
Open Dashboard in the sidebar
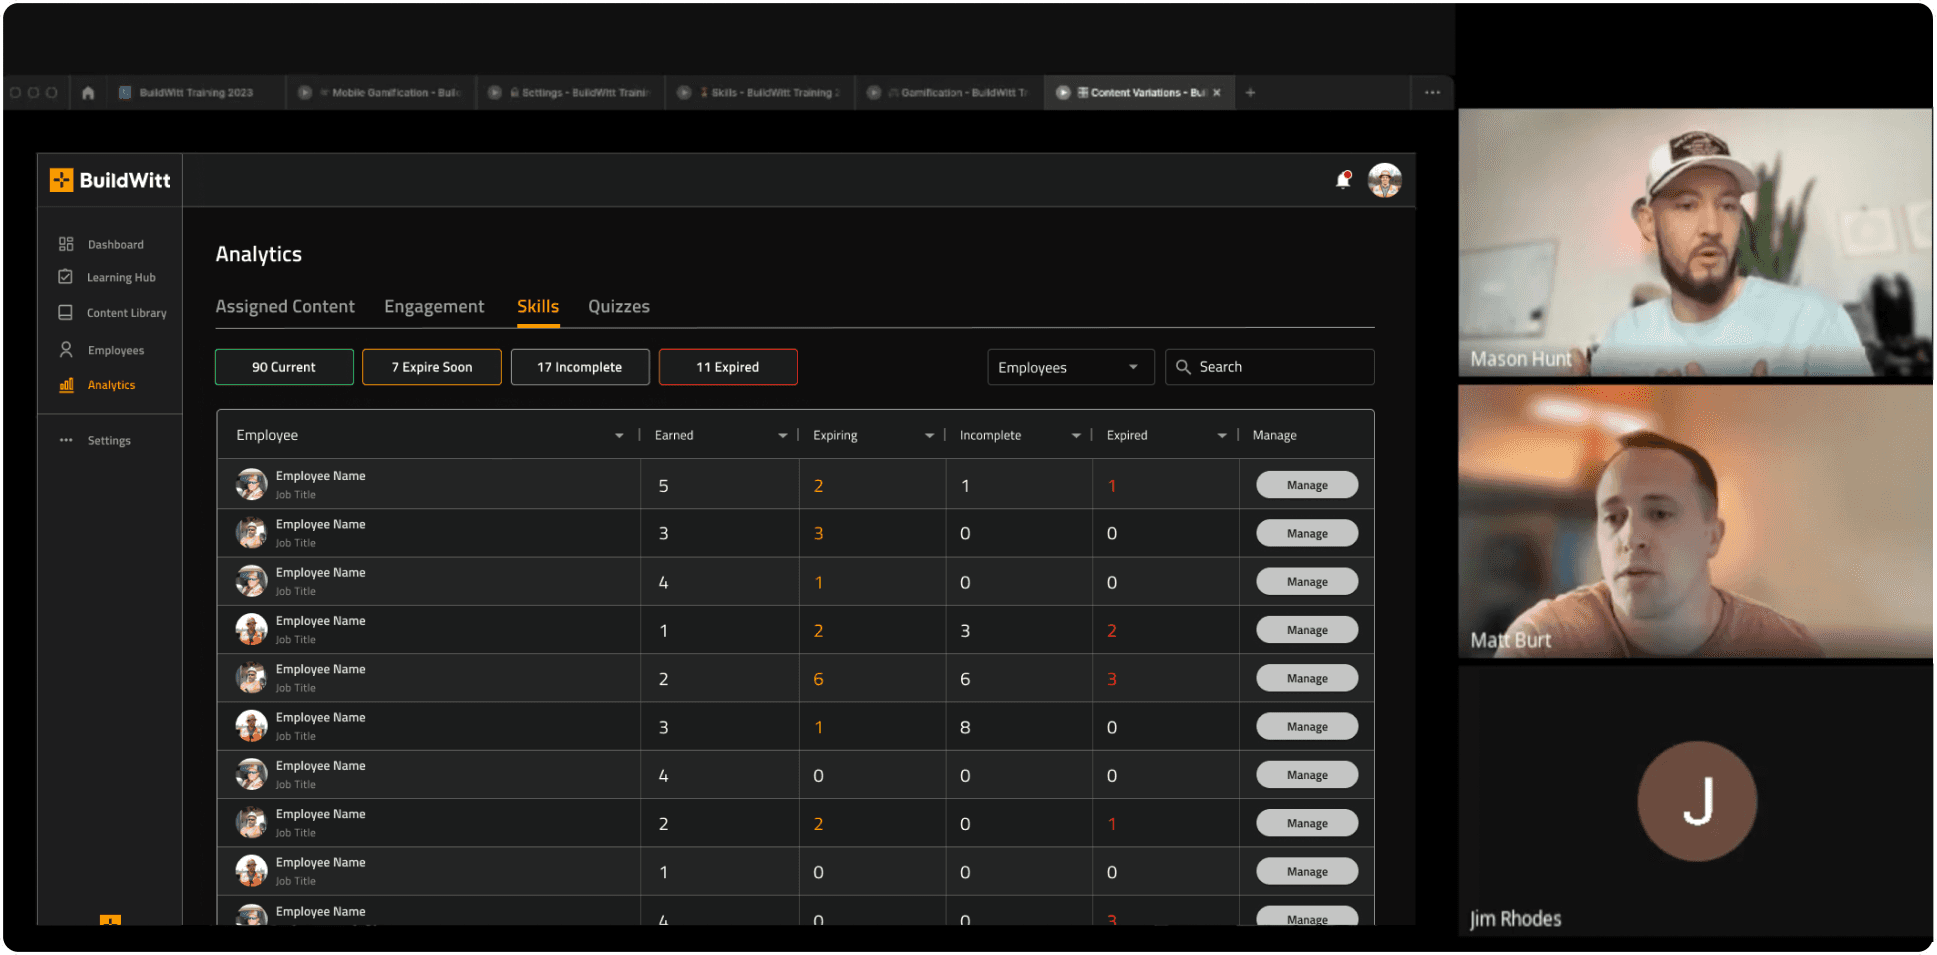(x=115, y=244)
